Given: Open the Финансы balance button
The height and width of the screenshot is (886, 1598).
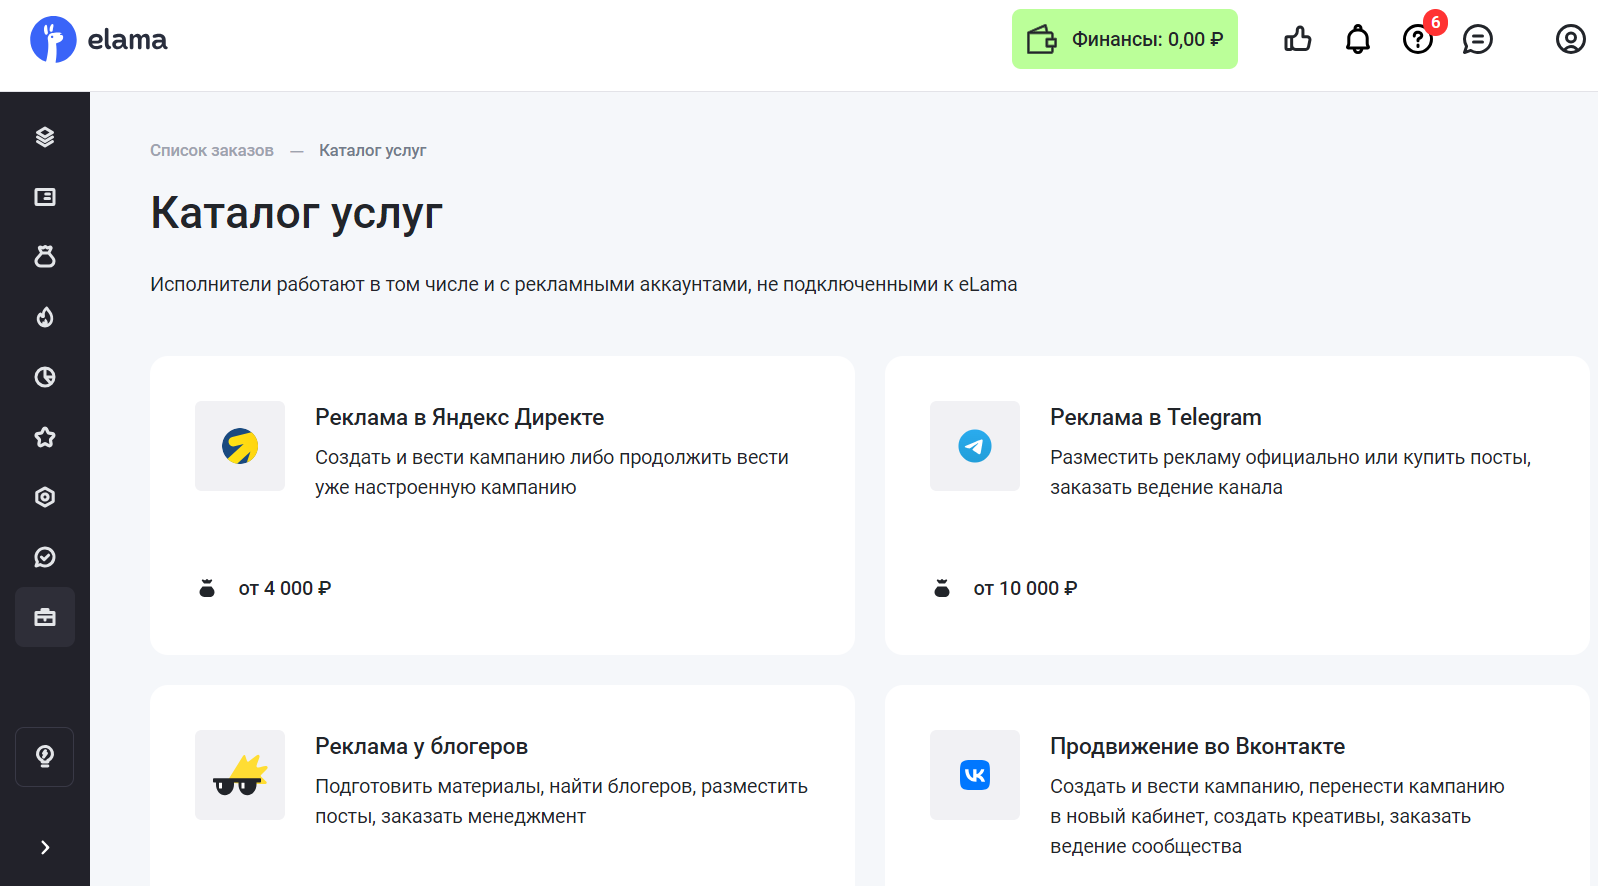Looking at the screenshot, I should click(1124, 39).
